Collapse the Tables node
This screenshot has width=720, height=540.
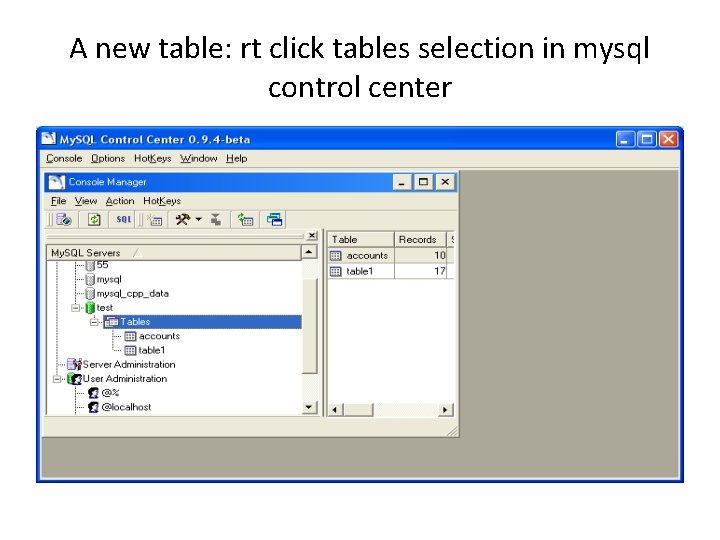(x=94, y=322)
